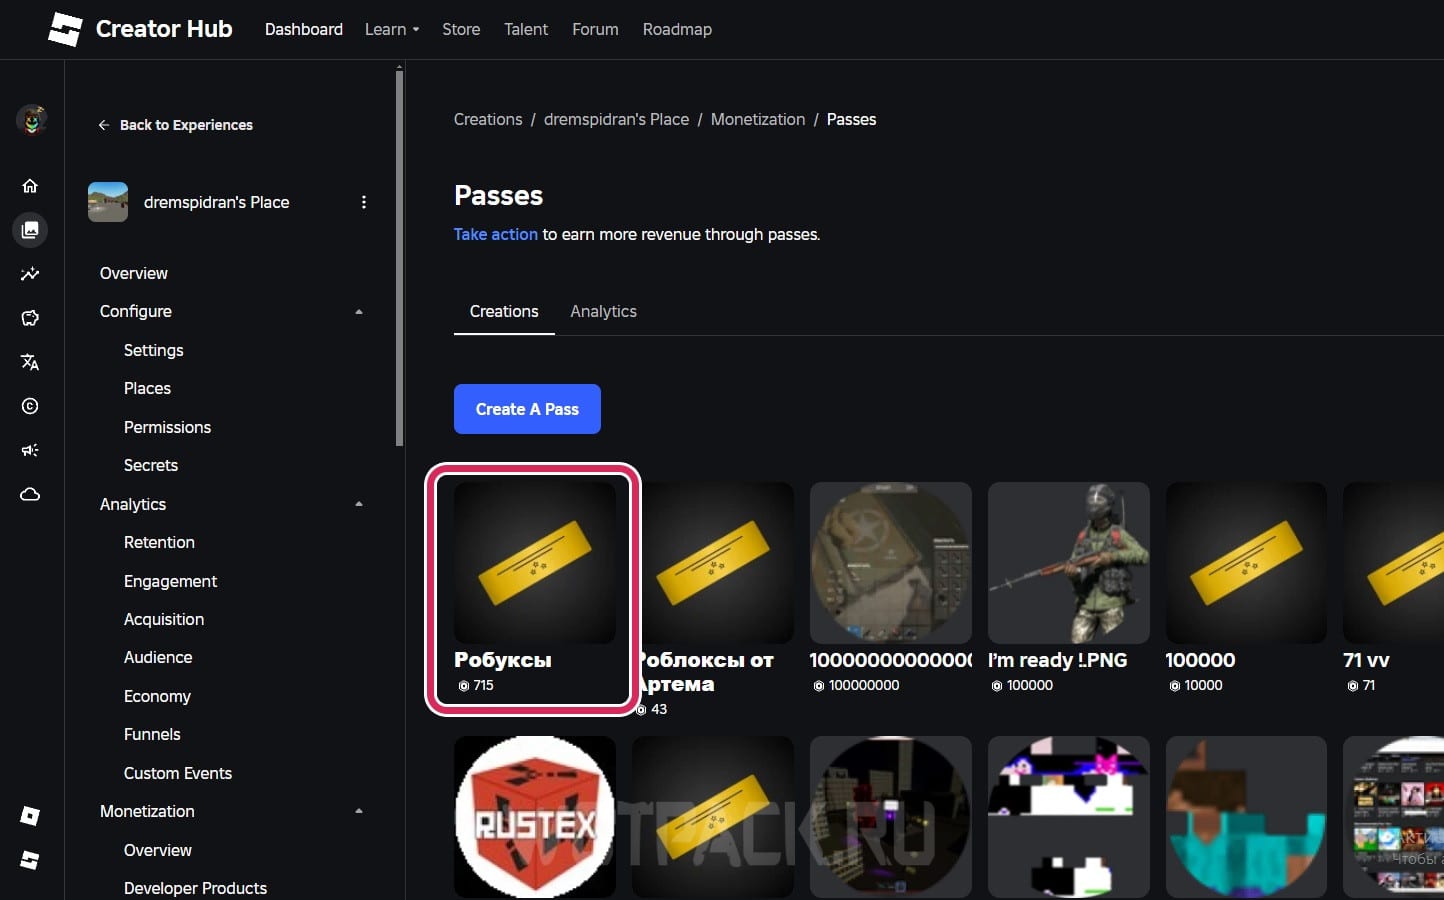Click the Creations breadcrumb link

pos(488,119)
